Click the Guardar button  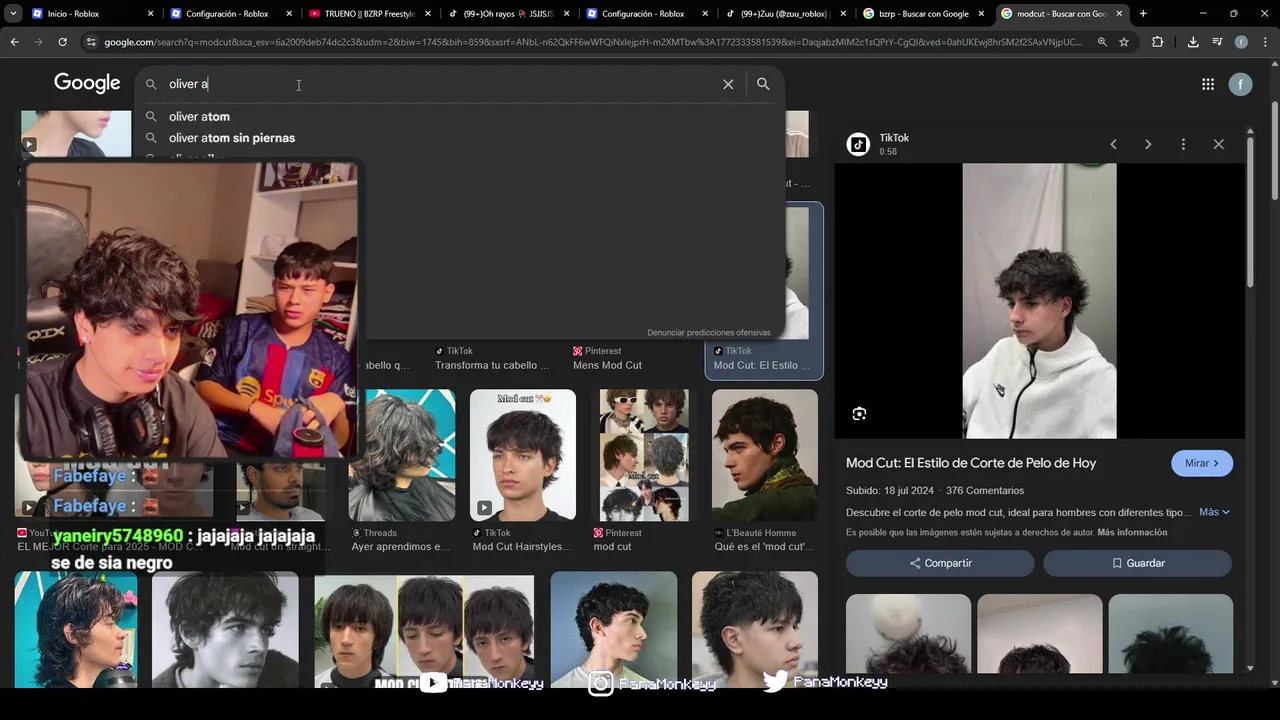coord(1137,563)
